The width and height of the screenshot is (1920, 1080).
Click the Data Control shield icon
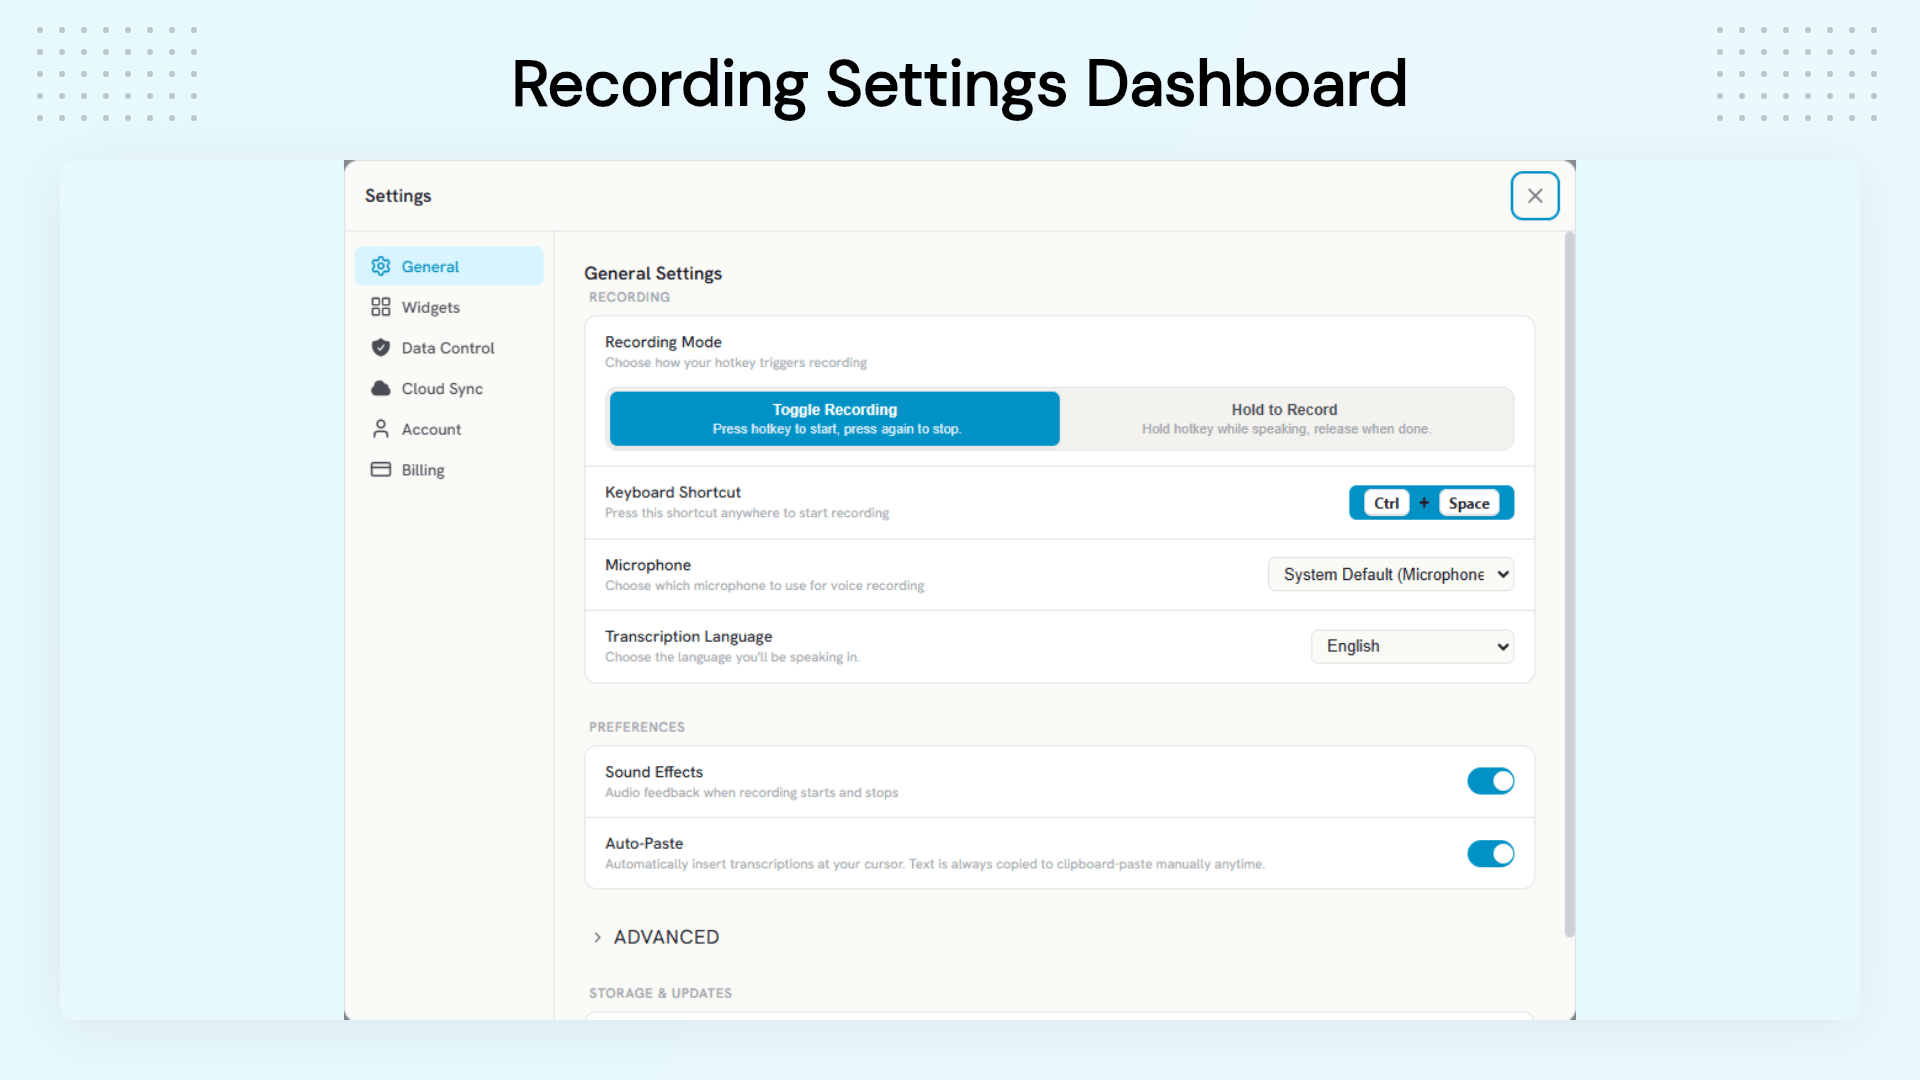[x=380, y=347]
